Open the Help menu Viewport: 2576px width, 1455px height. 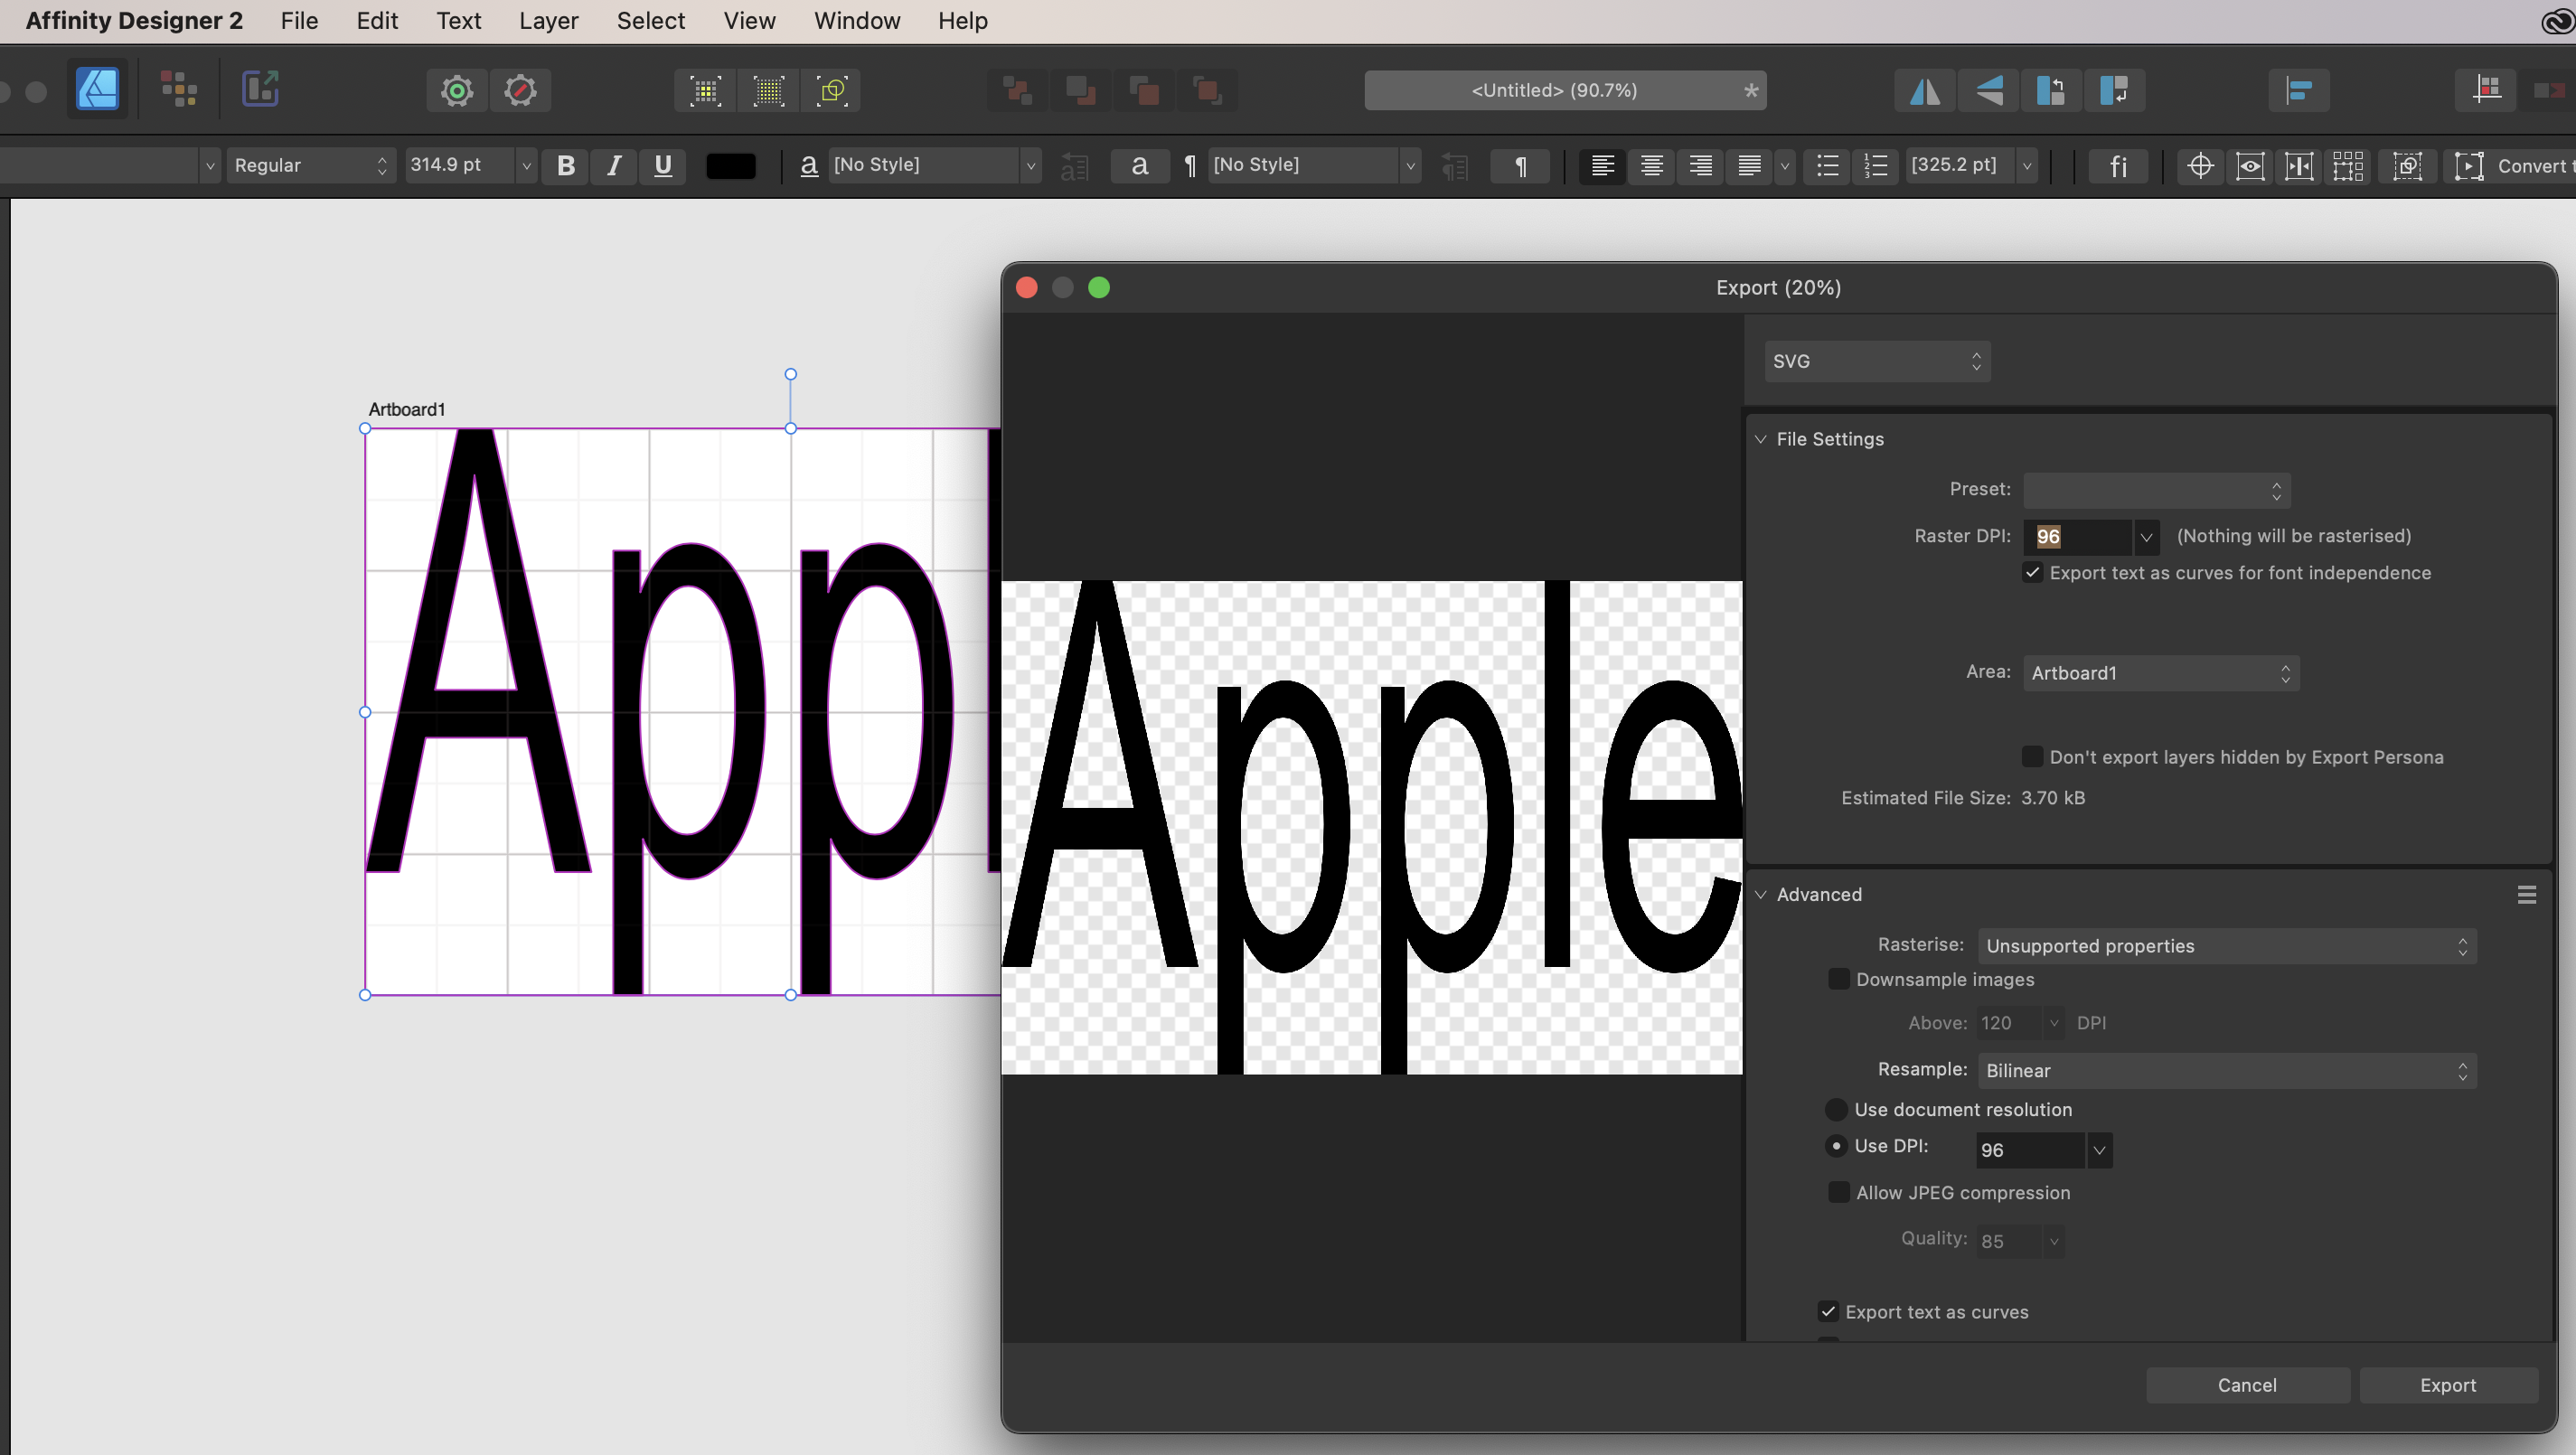pos(963,21)
